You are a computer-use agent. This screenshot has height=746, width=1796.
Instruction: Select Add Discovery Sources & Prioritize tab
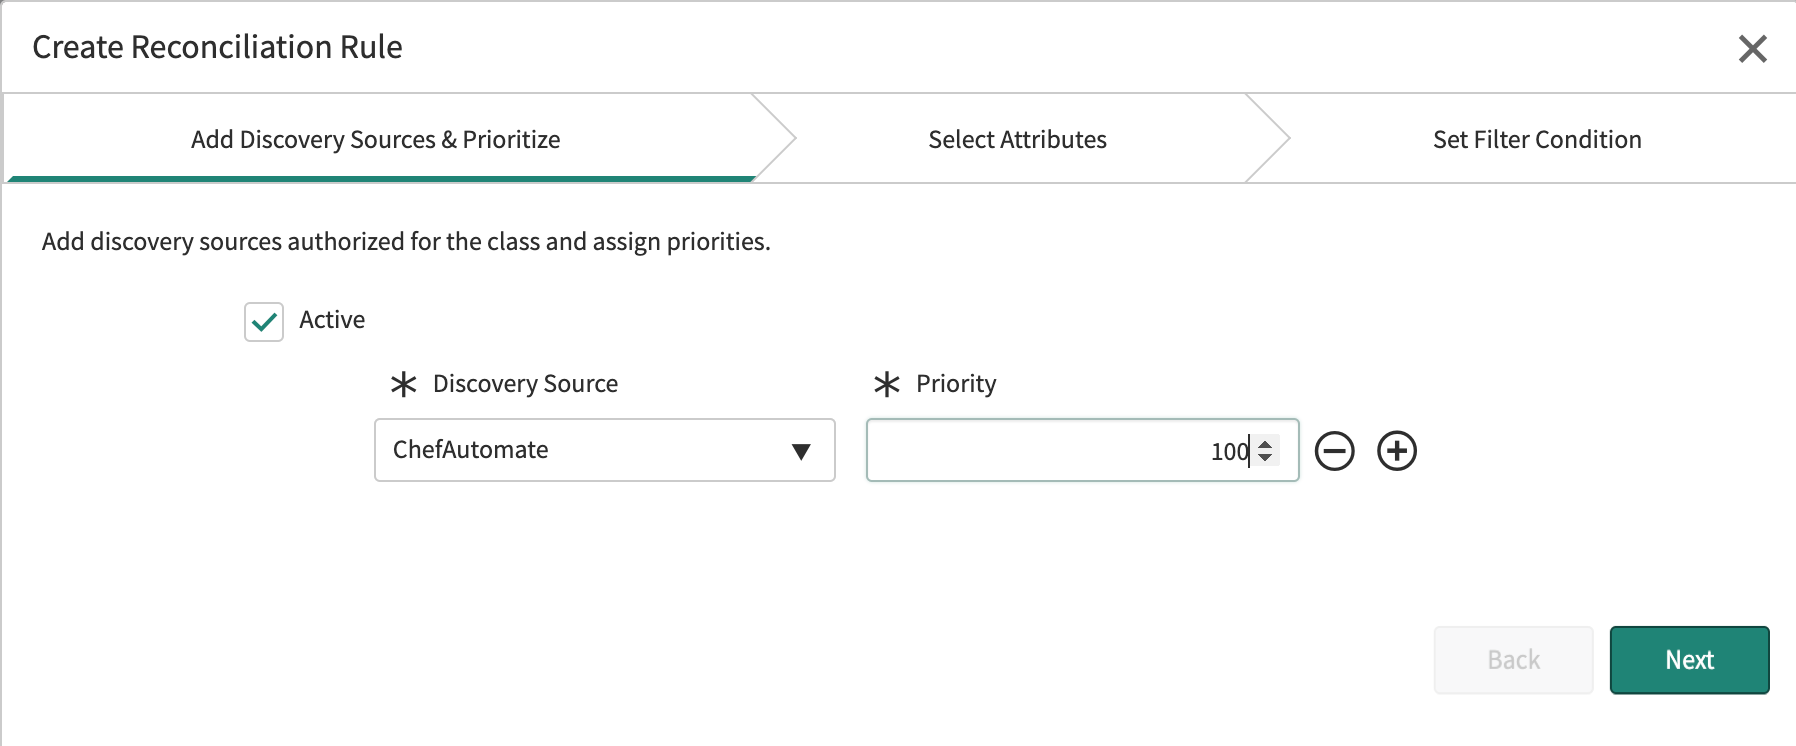pyautogui.click(x=375, y=140)
